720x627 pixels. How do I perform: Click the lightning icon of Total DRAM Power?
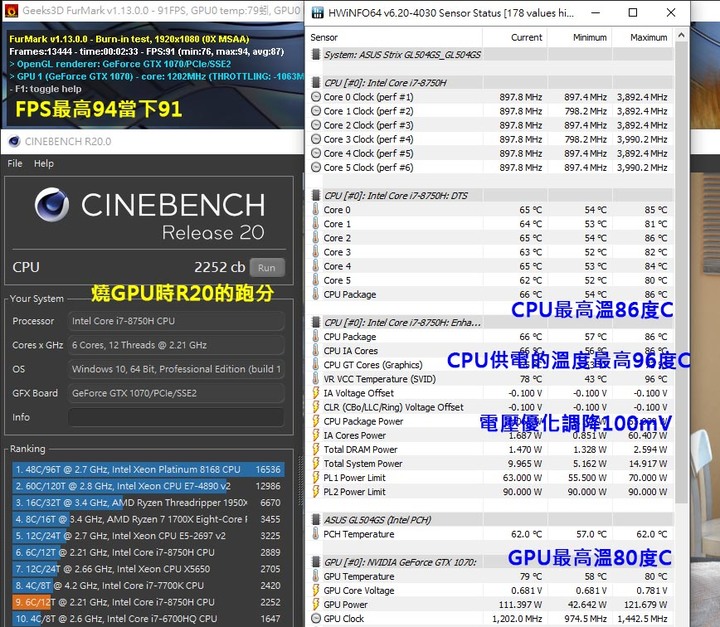[315, 449]
